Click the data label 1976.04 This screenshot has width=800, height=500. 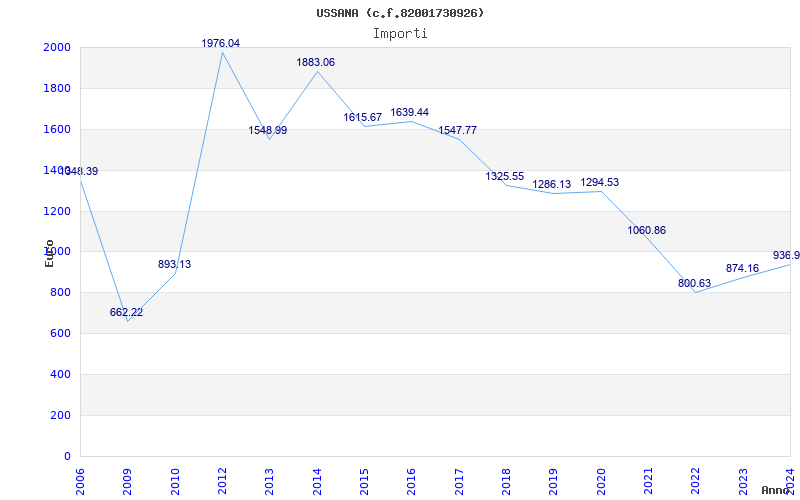220,43
